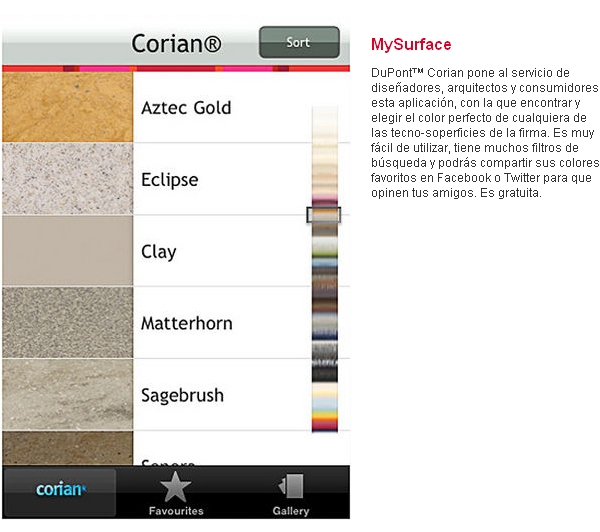
Task: Select the Aztec Gold color swatch
Action: tap(67, 107)
